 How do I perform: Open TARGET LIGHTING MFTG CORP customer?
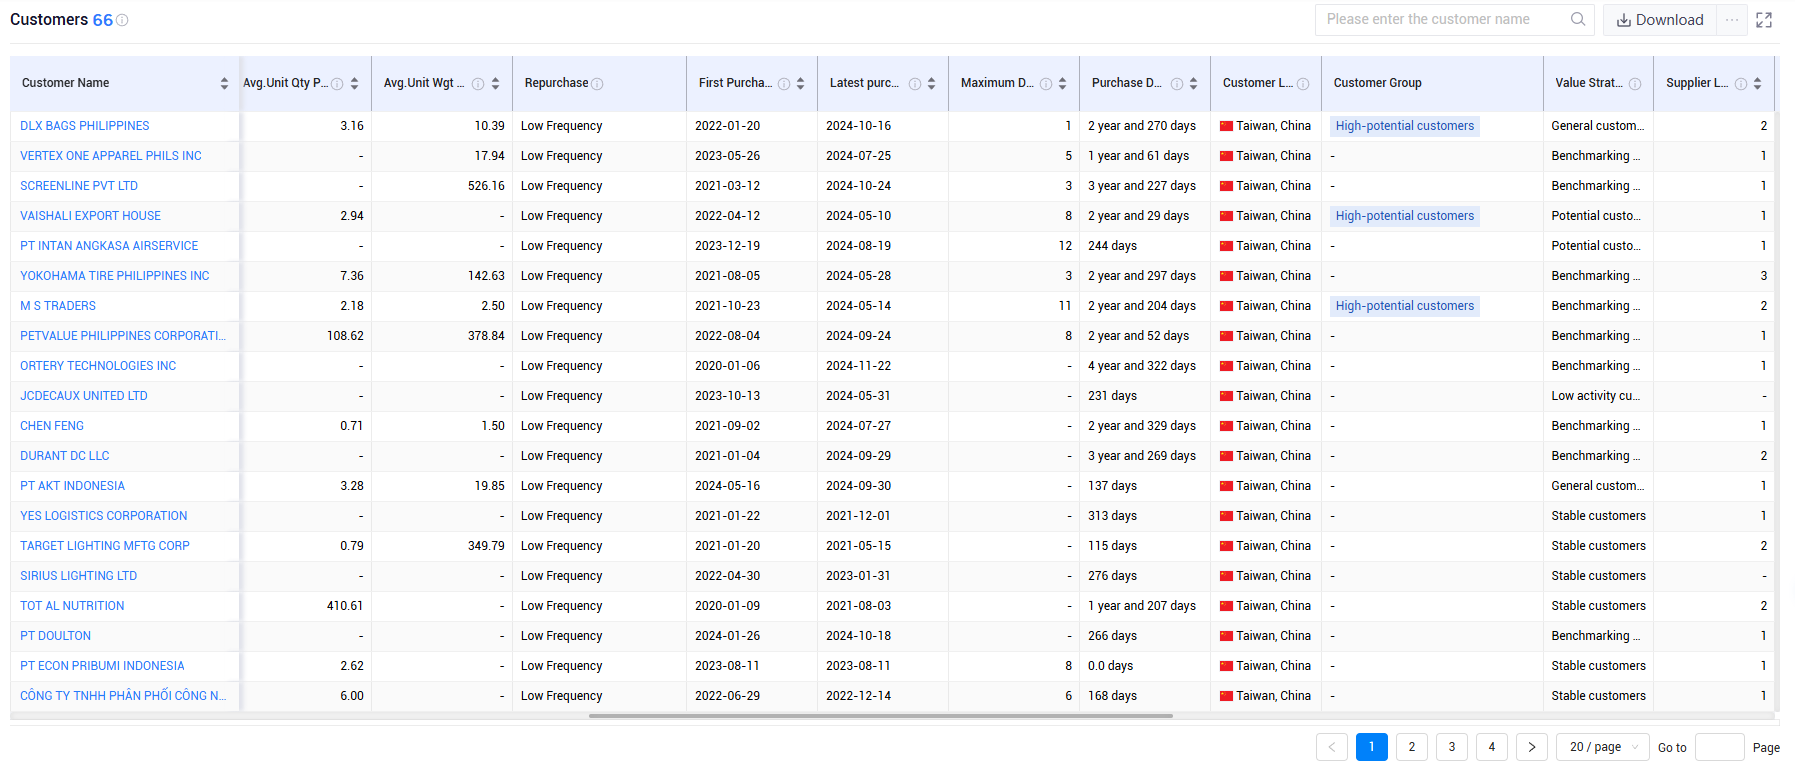tap(105, 546)
